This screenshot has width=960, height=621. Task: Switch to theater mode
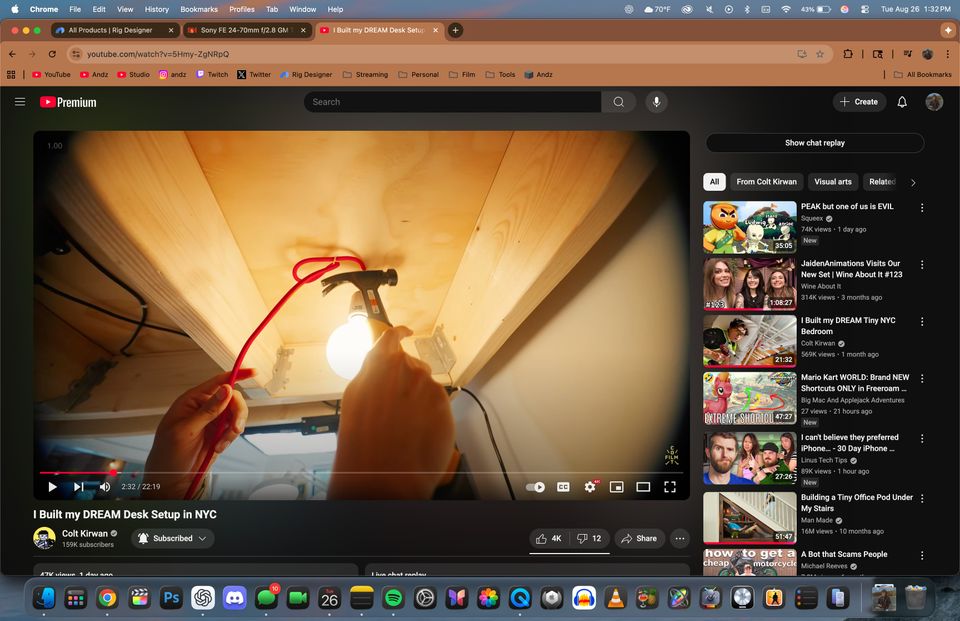pos(643,487)
